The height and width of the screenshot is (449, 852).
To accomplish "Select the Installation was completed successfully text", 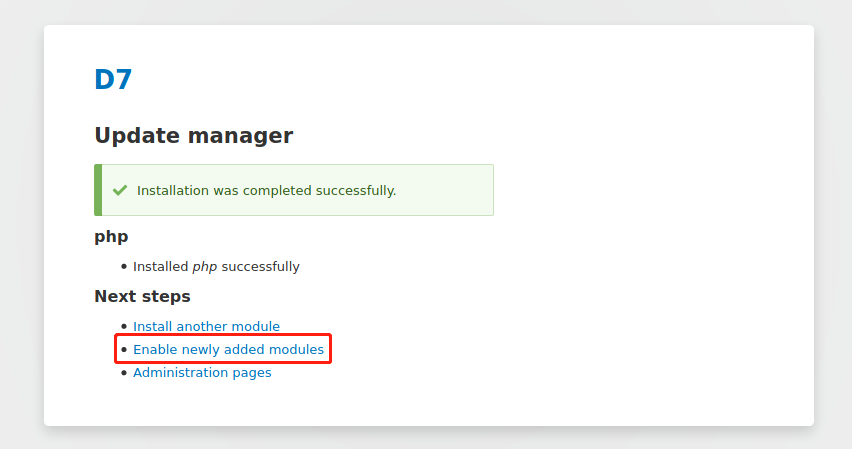I will point(266,191).
